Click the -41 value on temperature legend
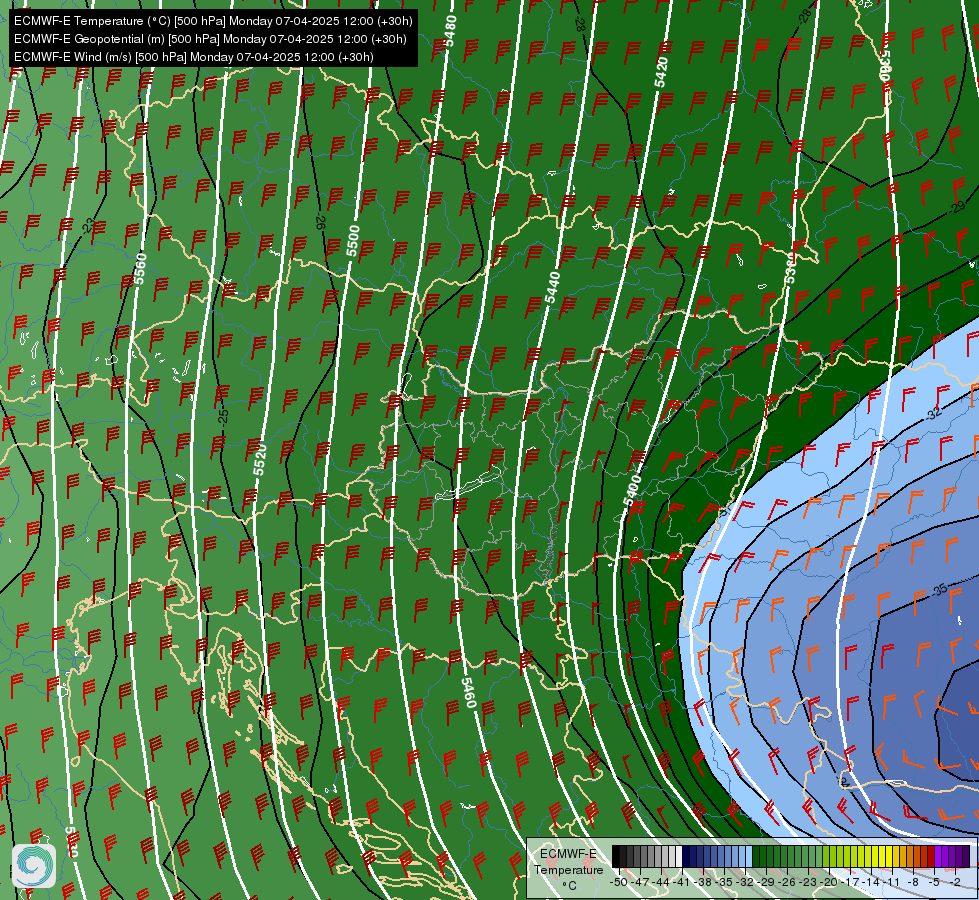This screenshot has width=979, height=900. pyautogui.click(x=681, y=882)
